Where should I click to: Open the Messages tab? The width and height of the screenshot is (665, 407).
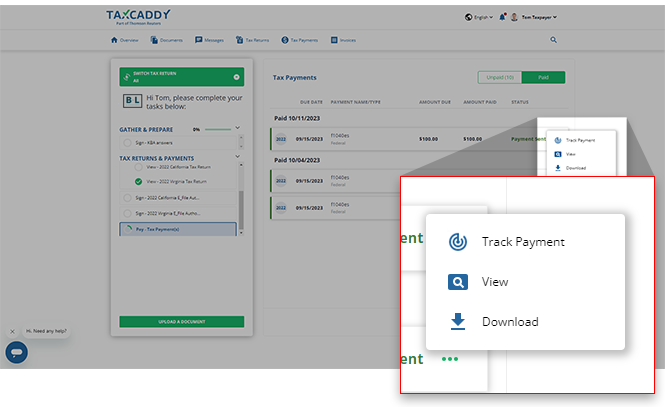tap(209, 40)
